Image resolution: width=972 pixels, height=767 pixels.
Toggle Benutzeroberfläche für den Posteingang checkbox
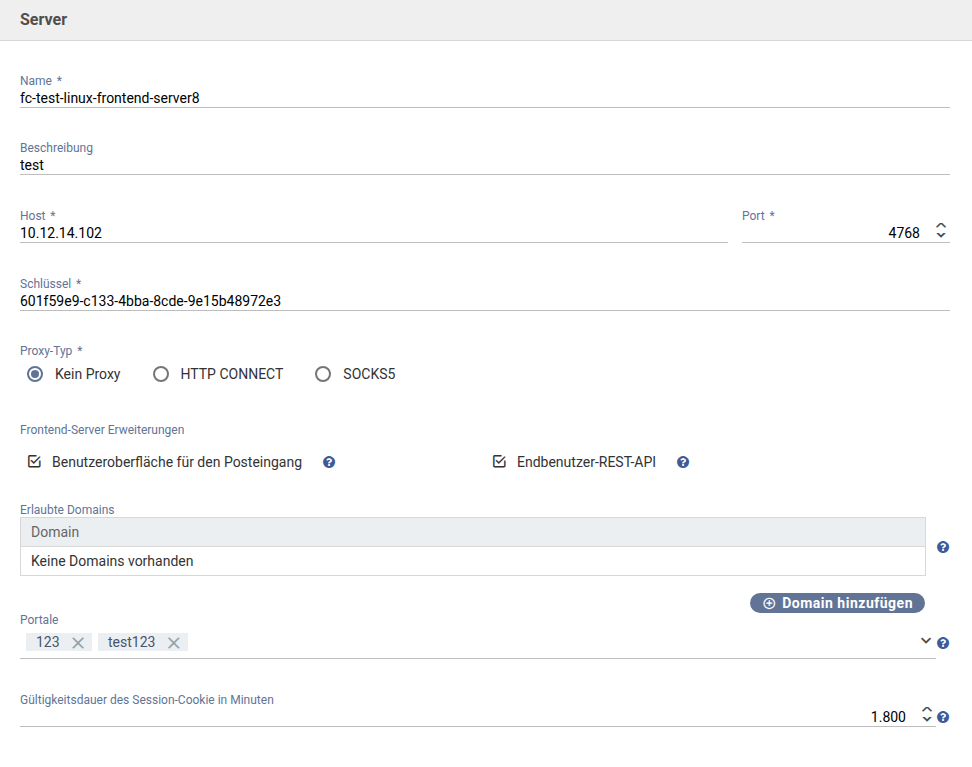35,463
